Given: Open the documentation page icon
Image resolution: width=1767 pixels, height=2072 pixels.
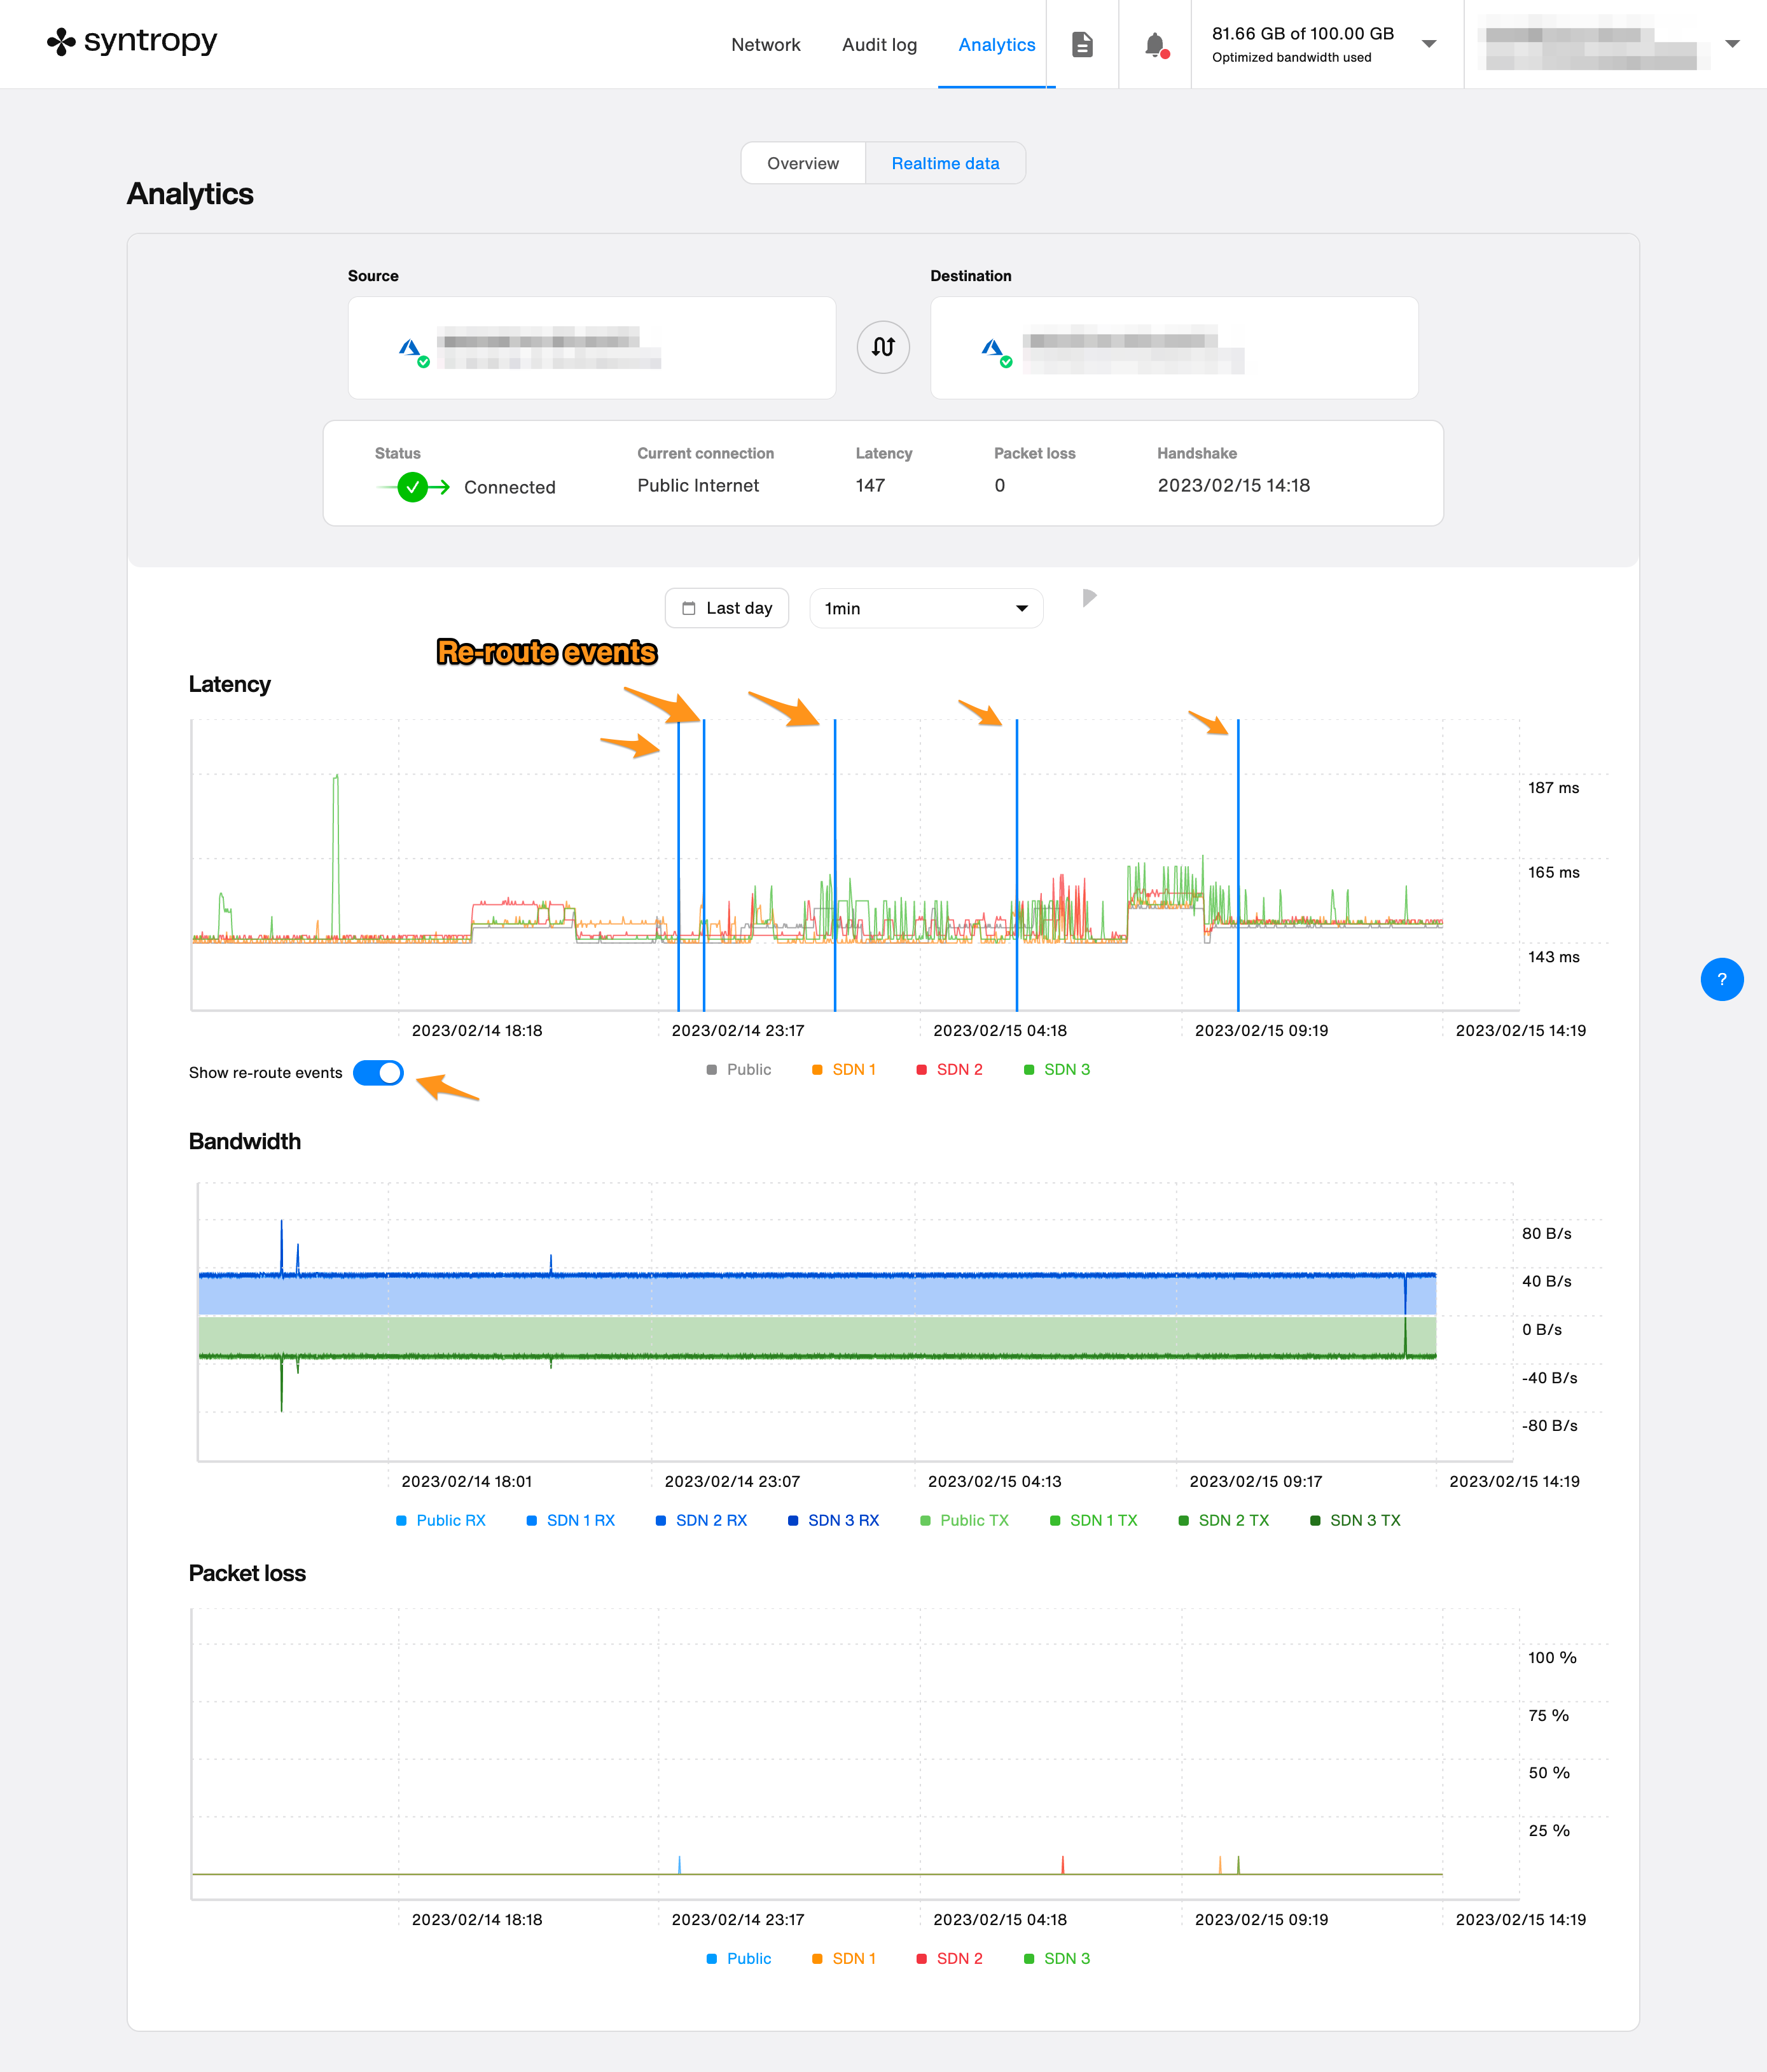Looking at the screenshot, I should [1082, 45].
